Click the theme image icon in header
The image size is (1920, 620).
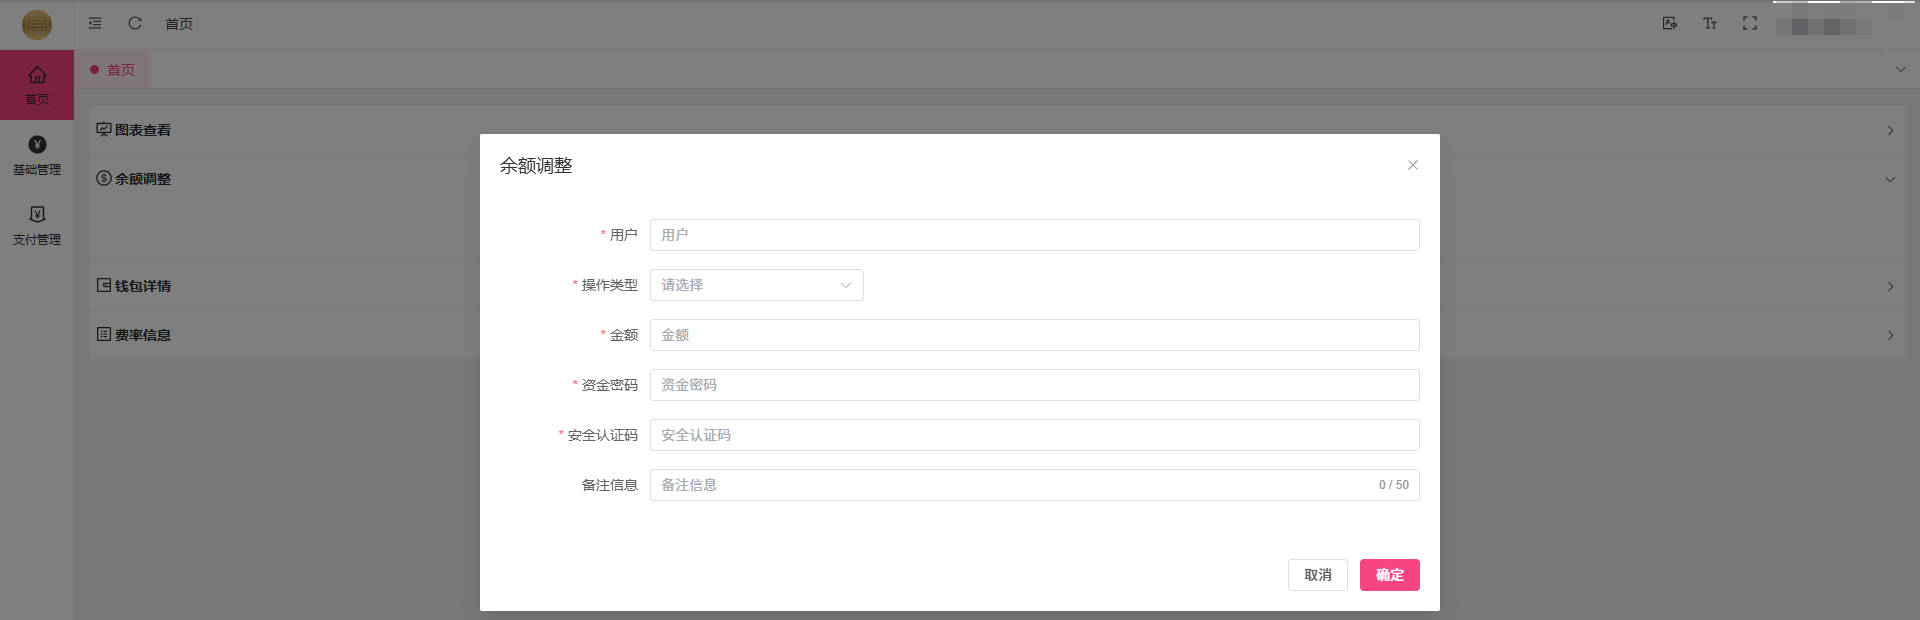pos(1669,23)
